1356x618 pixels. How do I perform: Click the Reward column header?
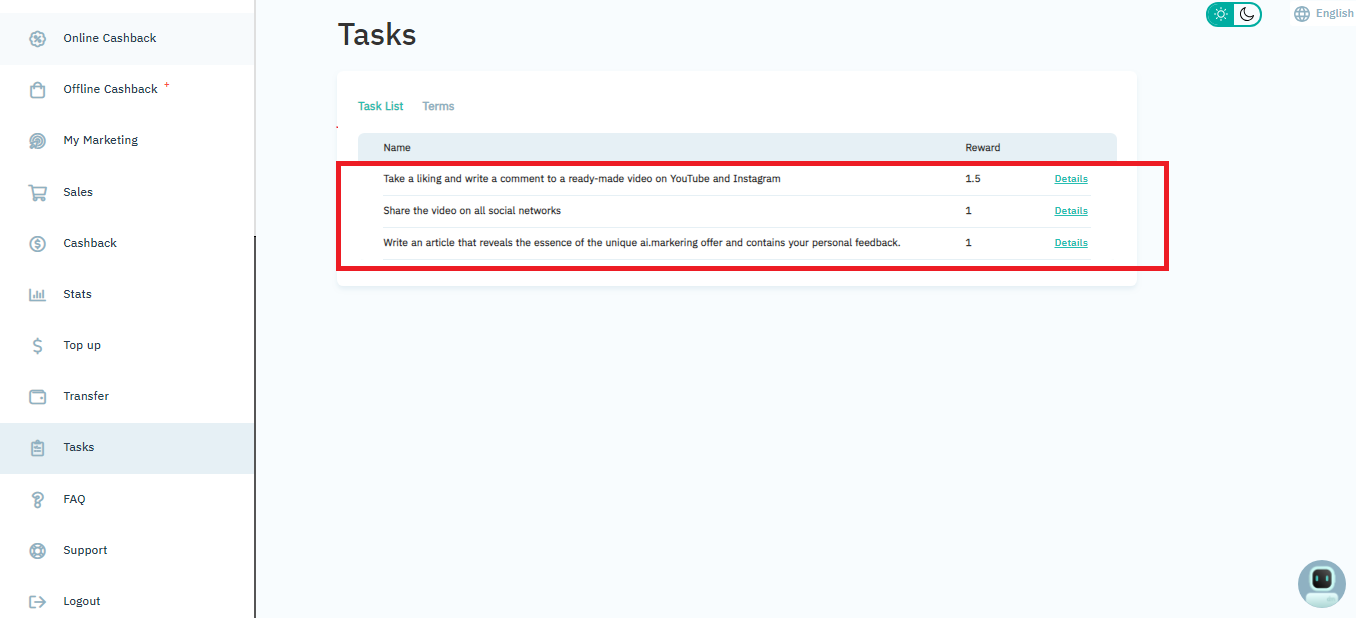[982, 148]
